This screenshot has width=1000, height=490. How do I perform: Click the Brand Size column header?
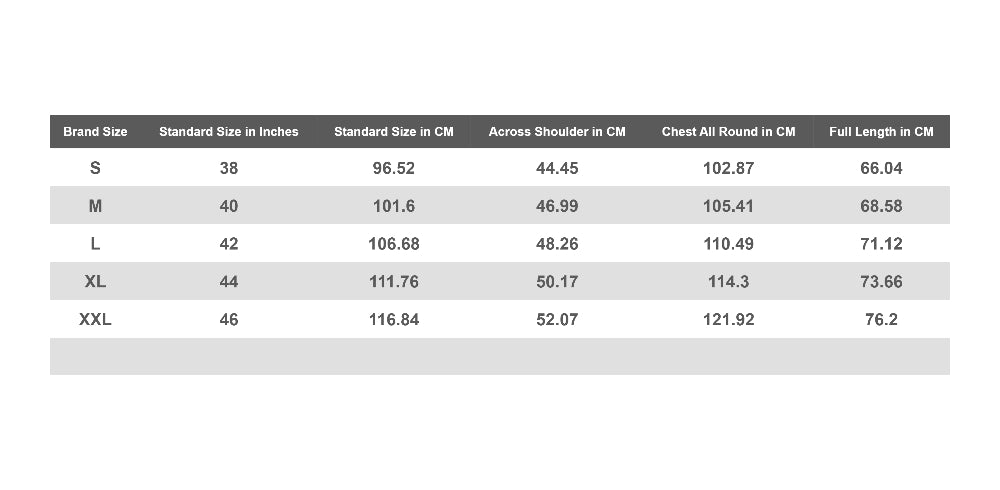(x=95, y=131)
